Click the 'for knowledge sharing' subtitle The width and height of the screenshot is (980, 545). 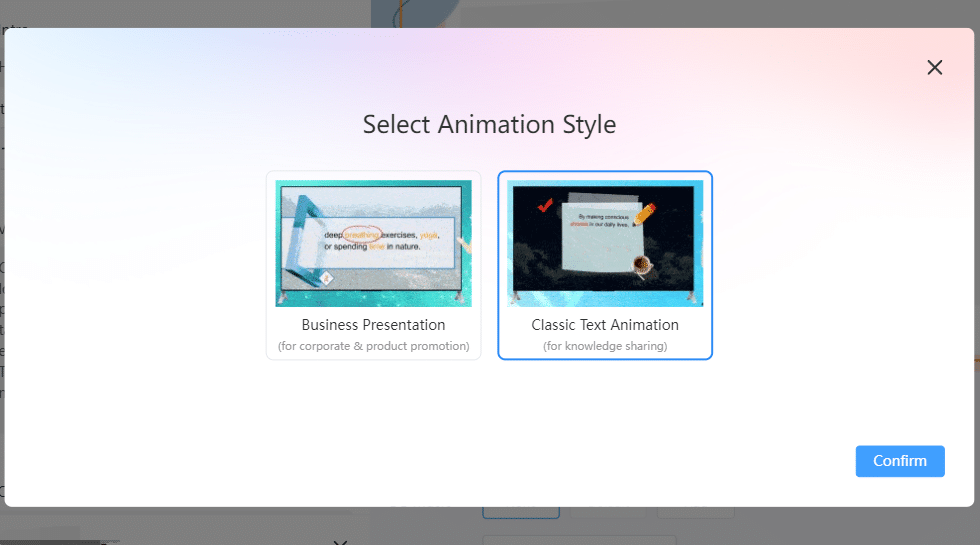[605, 346]
